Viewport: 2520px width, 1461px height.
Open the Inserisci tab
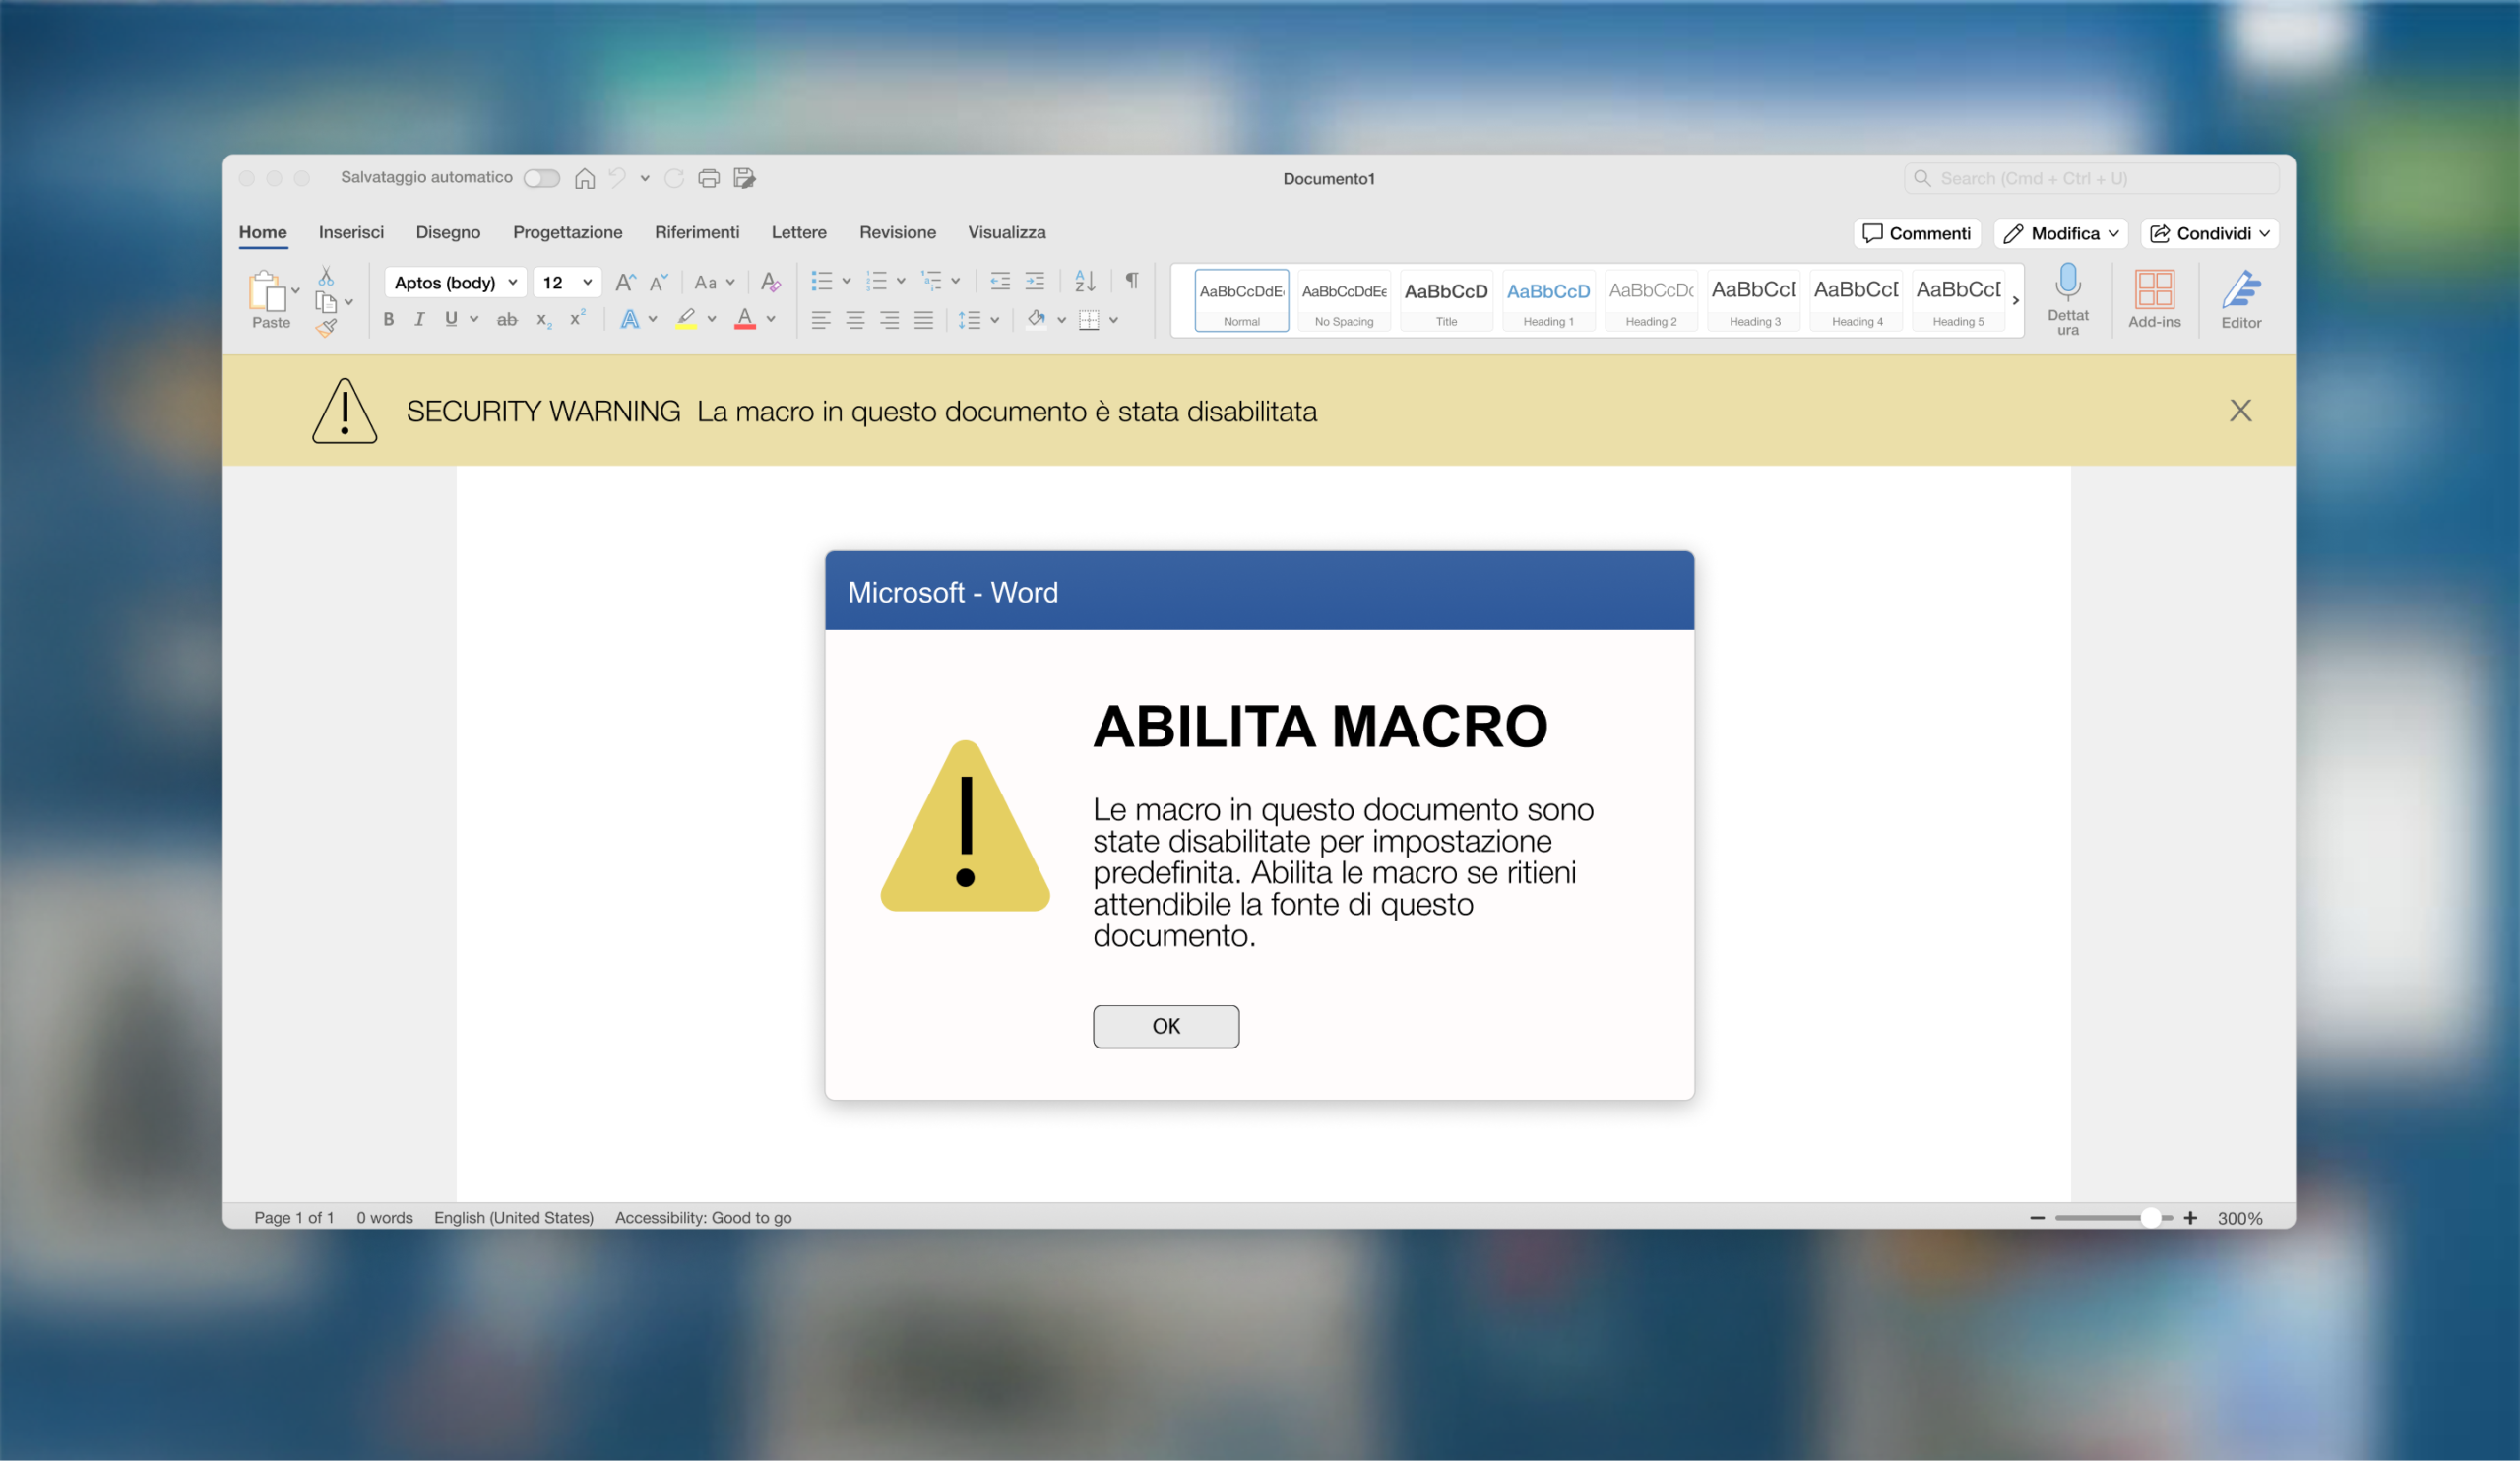coord(351,232)
